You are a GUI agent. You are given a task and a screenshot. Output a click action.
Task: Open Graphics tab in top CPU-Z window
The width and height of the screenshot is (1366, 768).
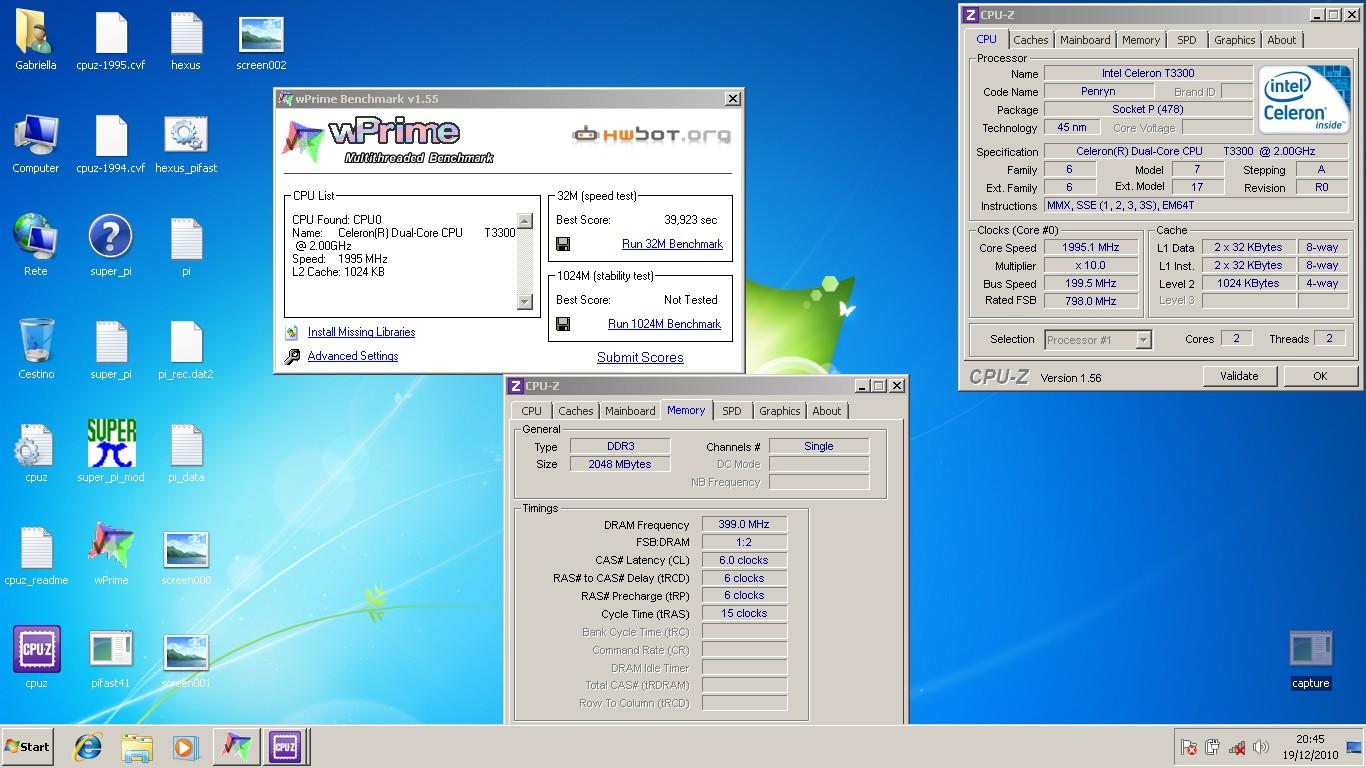(x=1235, y=40)
